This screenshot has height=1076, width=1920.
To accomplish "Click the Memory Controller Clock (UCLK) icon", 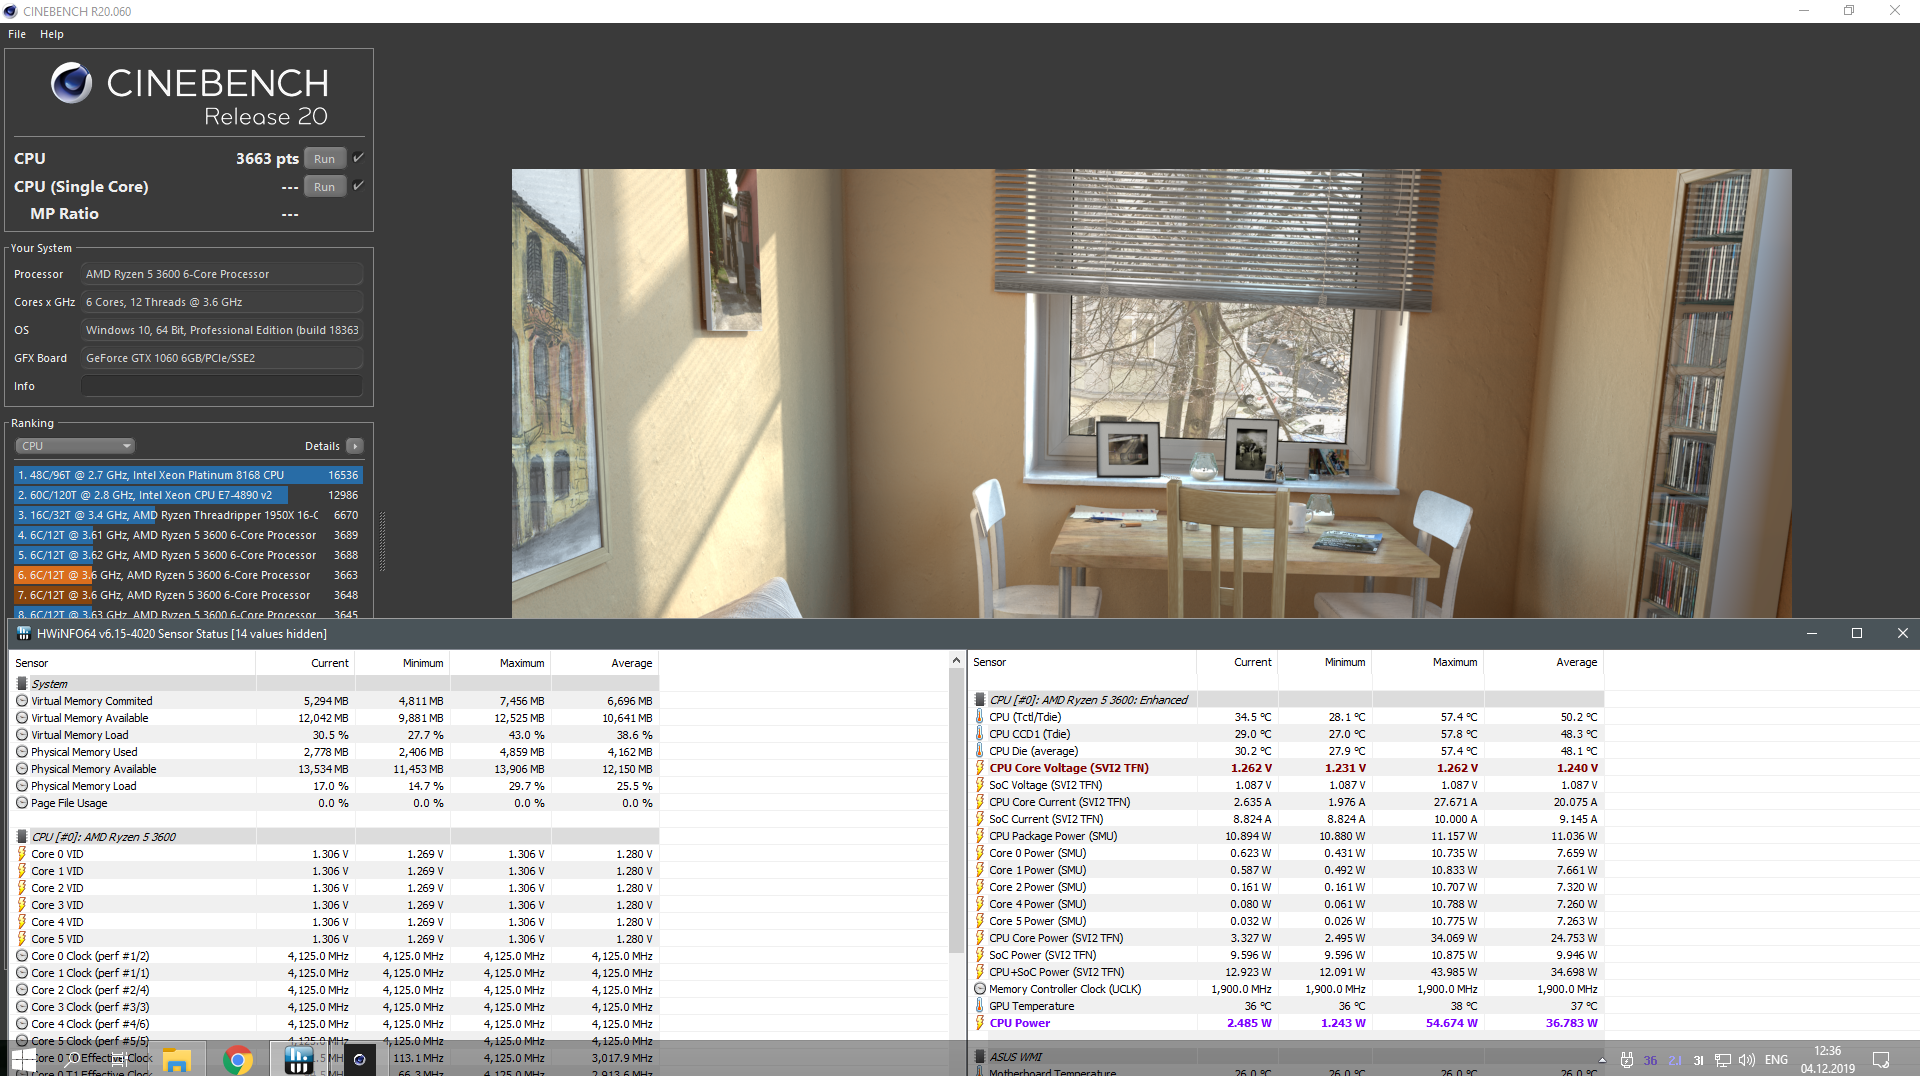I will pyautogui.click(x=980, y=989).
